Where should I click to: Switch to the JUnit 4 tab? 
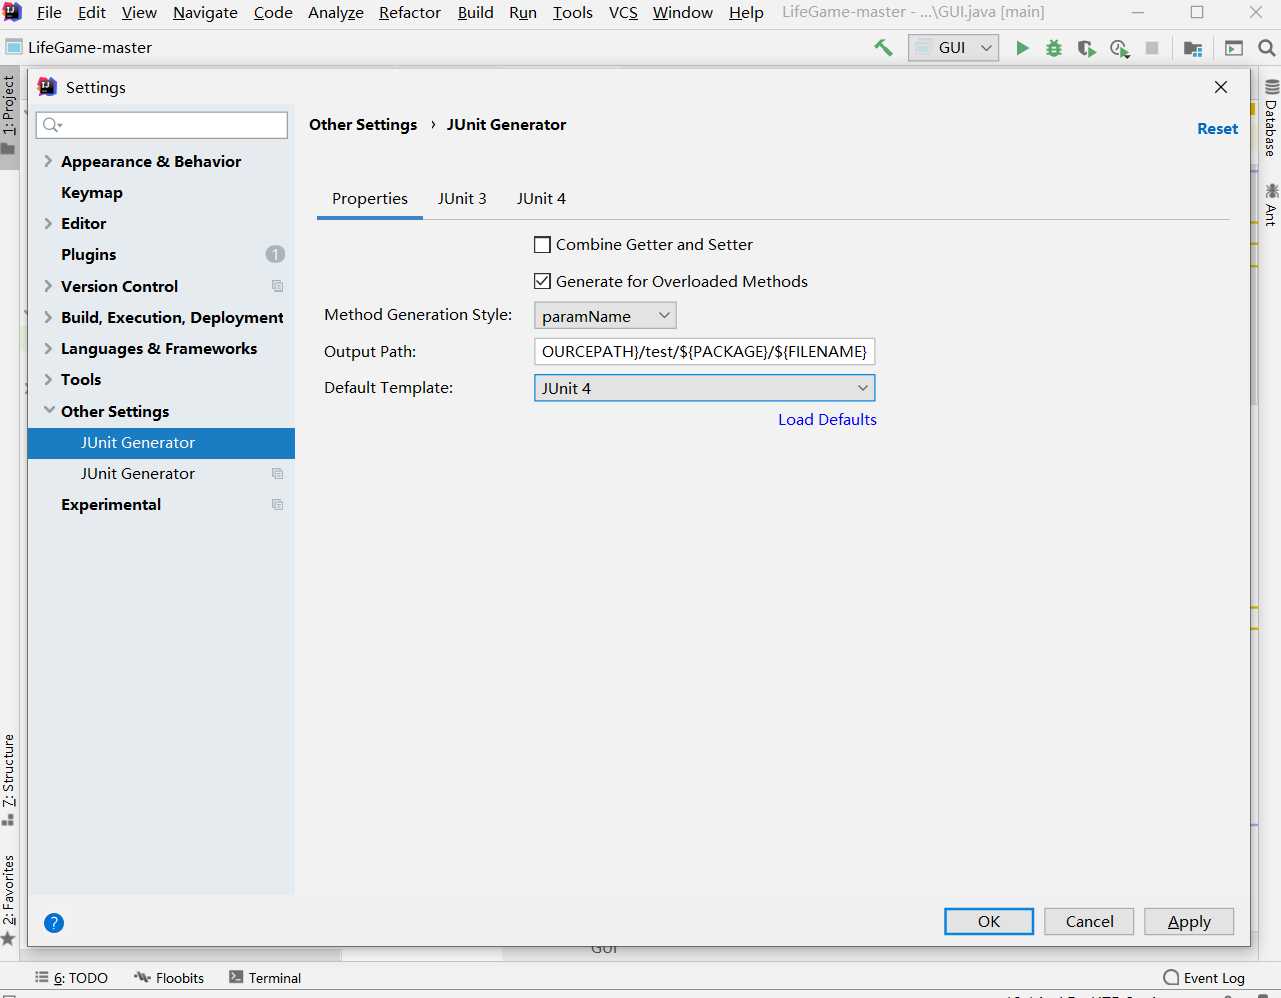pos(541,198)
